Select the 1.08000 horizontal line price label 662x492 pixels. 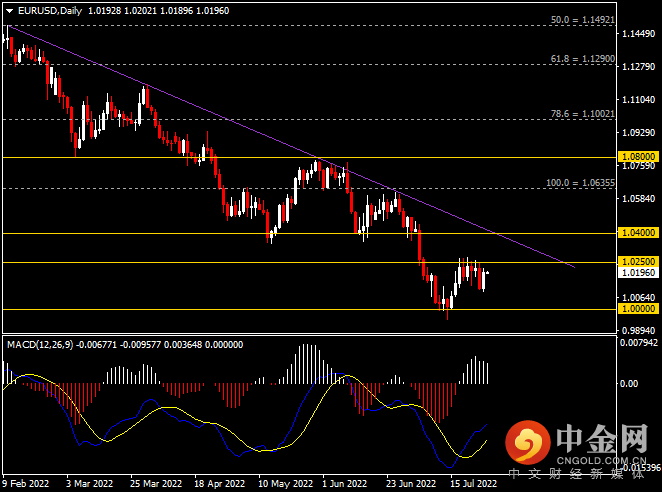pyautogui.click(x=639, y=157)
